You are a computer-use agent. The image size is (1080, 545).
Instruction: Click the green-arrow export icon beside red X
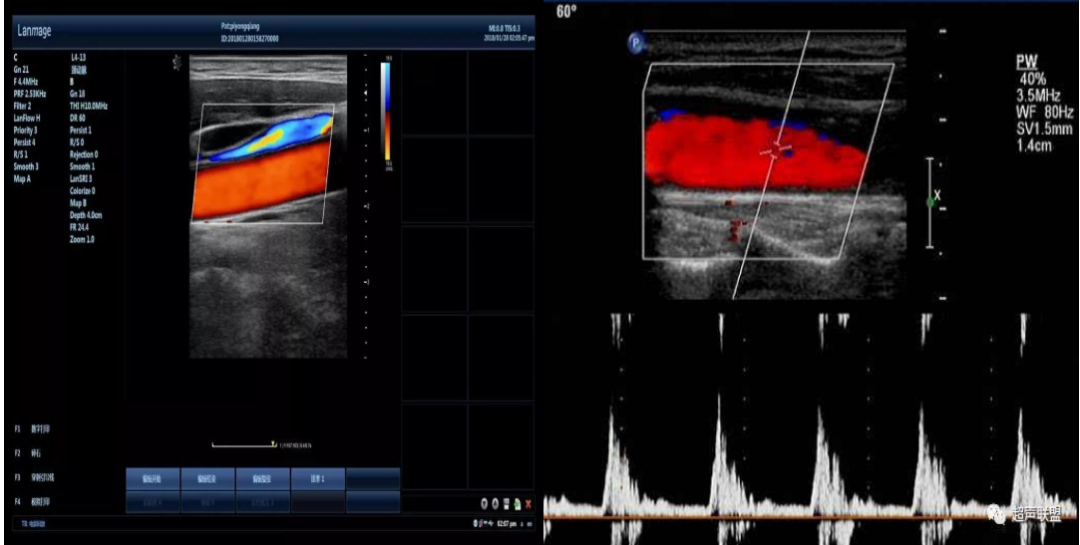pyautogui.click(x=517, y=504)
